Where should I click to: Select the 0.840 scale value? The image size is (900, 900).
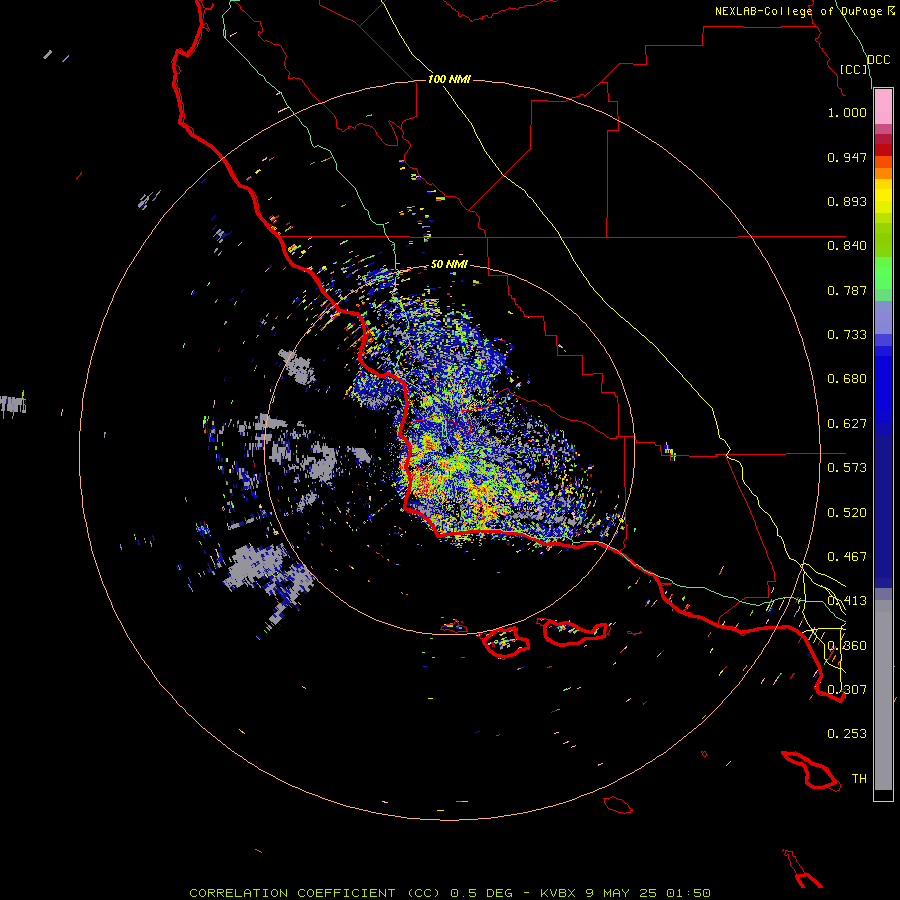[847, 246]
